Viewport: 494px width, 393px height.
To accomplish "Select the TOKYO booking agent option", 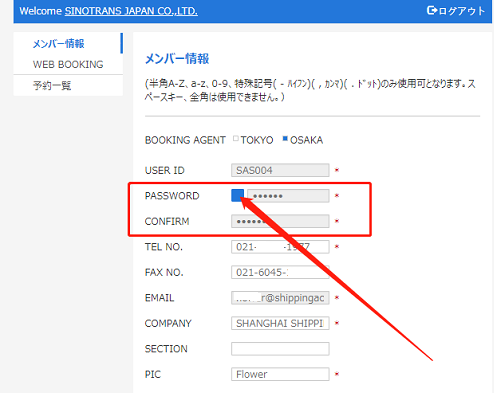I will [236, 138].
